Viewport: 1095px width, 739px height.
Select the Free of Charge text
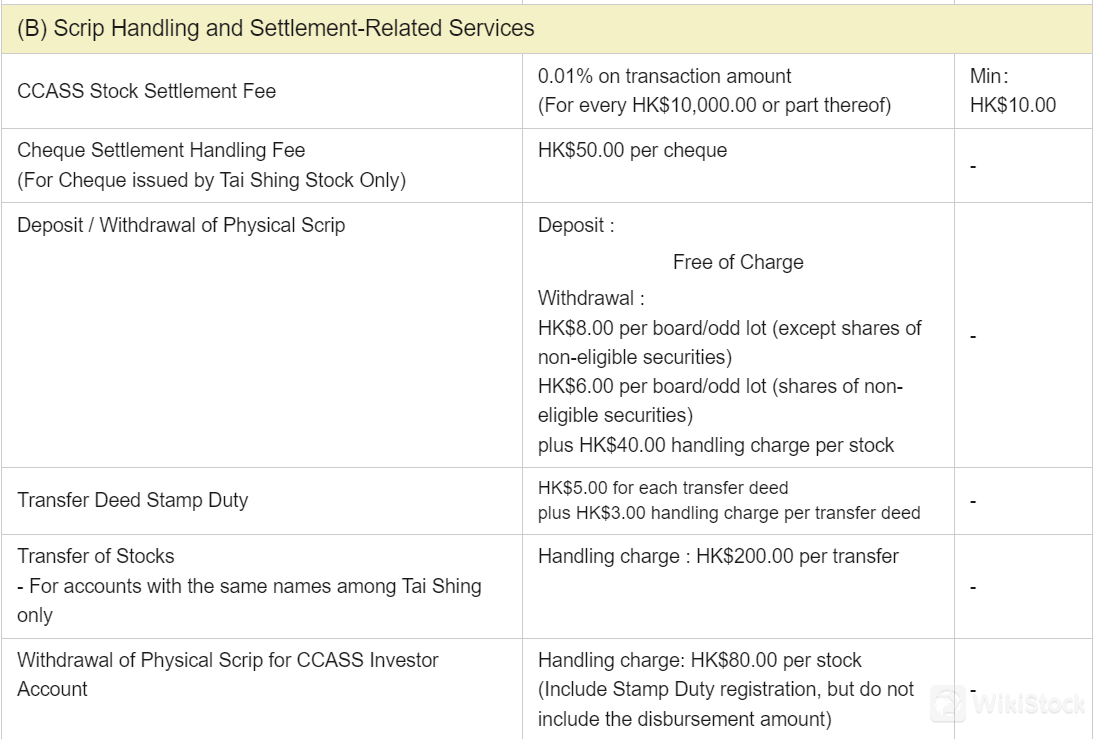[738, 263]
